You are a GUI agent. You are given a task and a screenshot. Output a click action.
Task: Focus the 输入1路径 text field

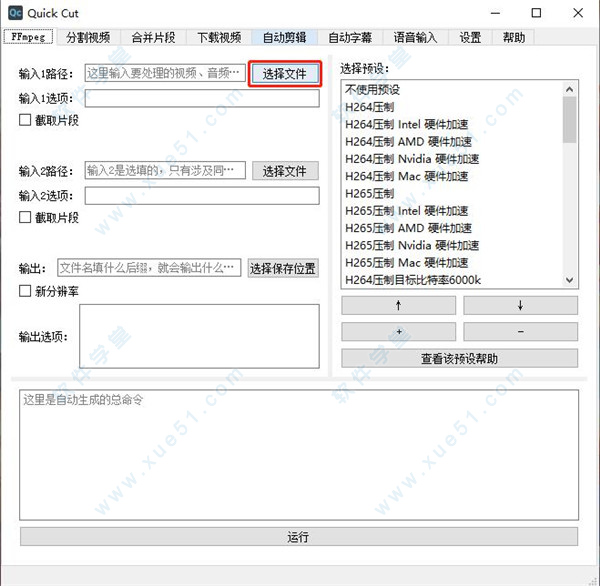click(x=165, y=73)
